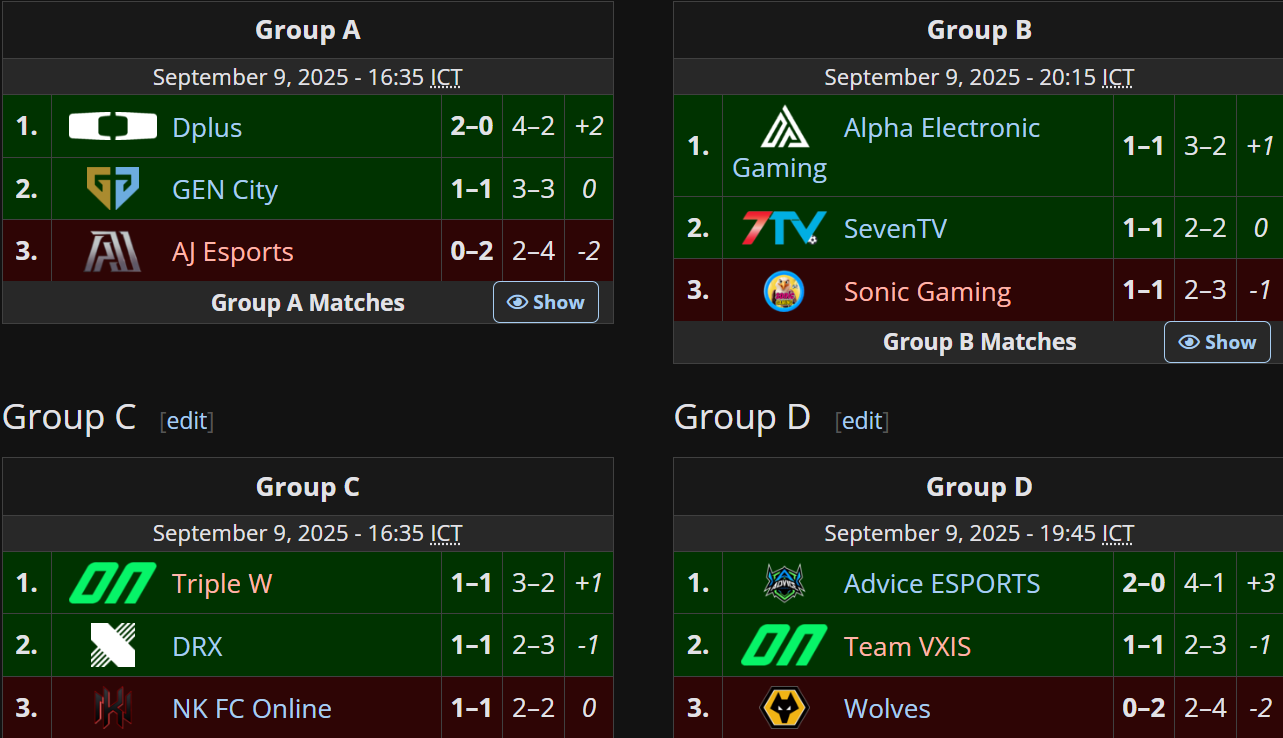Click the SevenTV team logo
This screenshot has height=738, width=1283.
point(784,228)
